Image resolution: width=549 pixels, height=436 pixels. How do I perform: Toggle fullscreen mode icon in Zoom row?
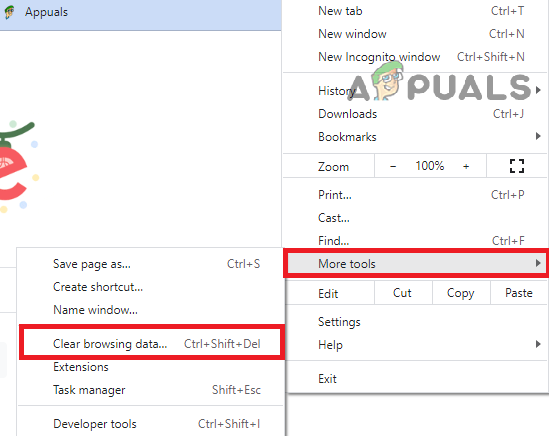[x=517, y=166]
